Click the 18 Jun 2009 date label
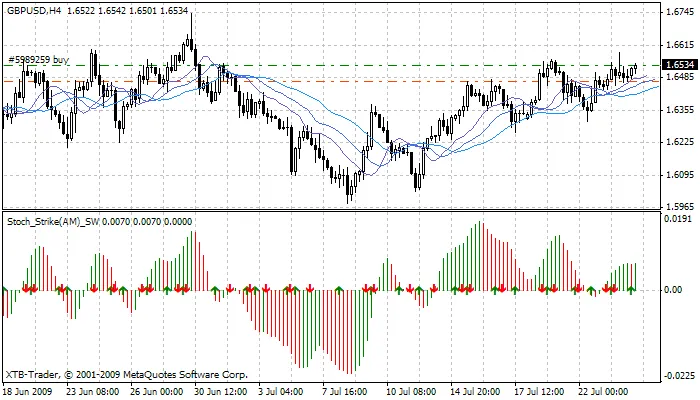The width and height of the screenshot is (700, 400). tap(28, 392)
